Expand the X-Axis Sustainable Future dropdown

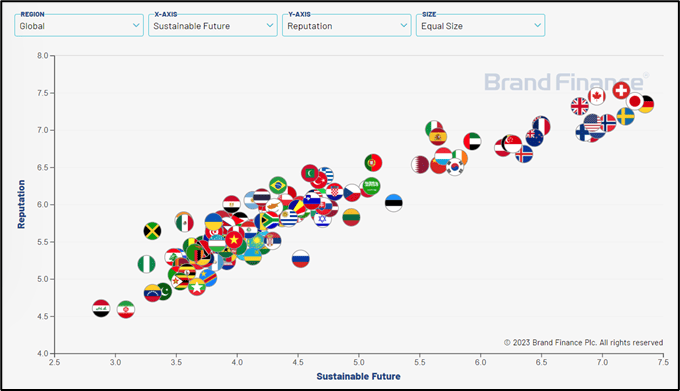(x=212, y=25)
